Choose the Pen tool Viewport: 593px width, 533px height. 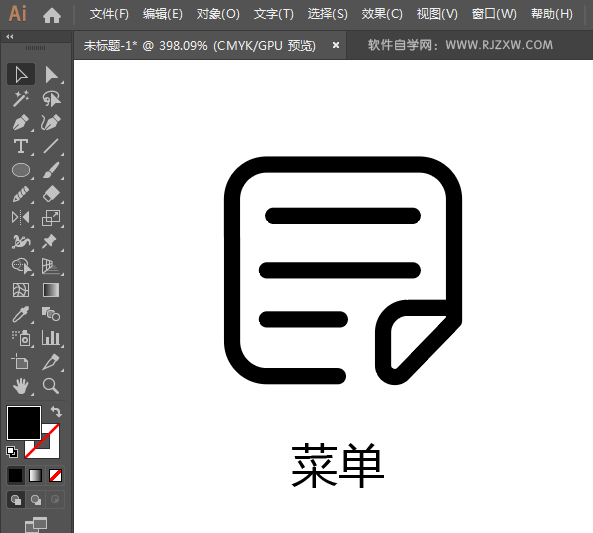pos(21,122)
